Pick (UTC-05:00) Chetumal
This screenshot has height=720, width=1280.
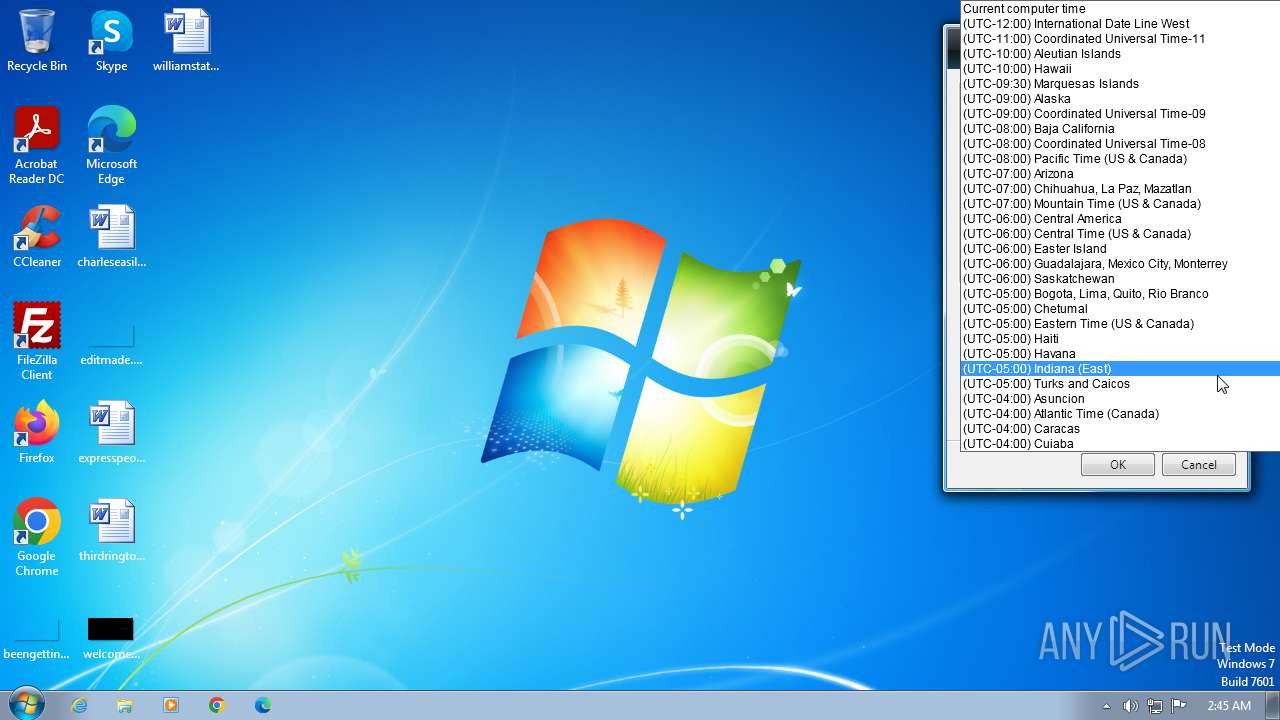(x=1121, y=309)
